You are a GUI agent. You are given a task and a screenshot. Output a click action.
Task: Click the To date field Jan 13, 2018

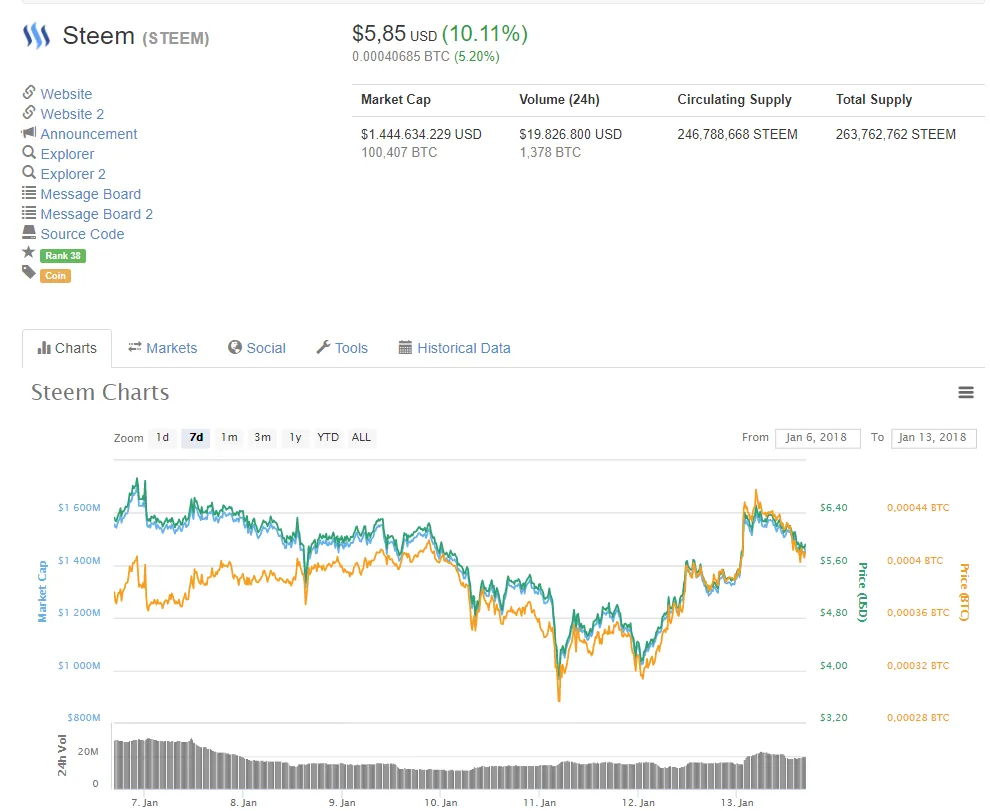click(x=933, y=438)
